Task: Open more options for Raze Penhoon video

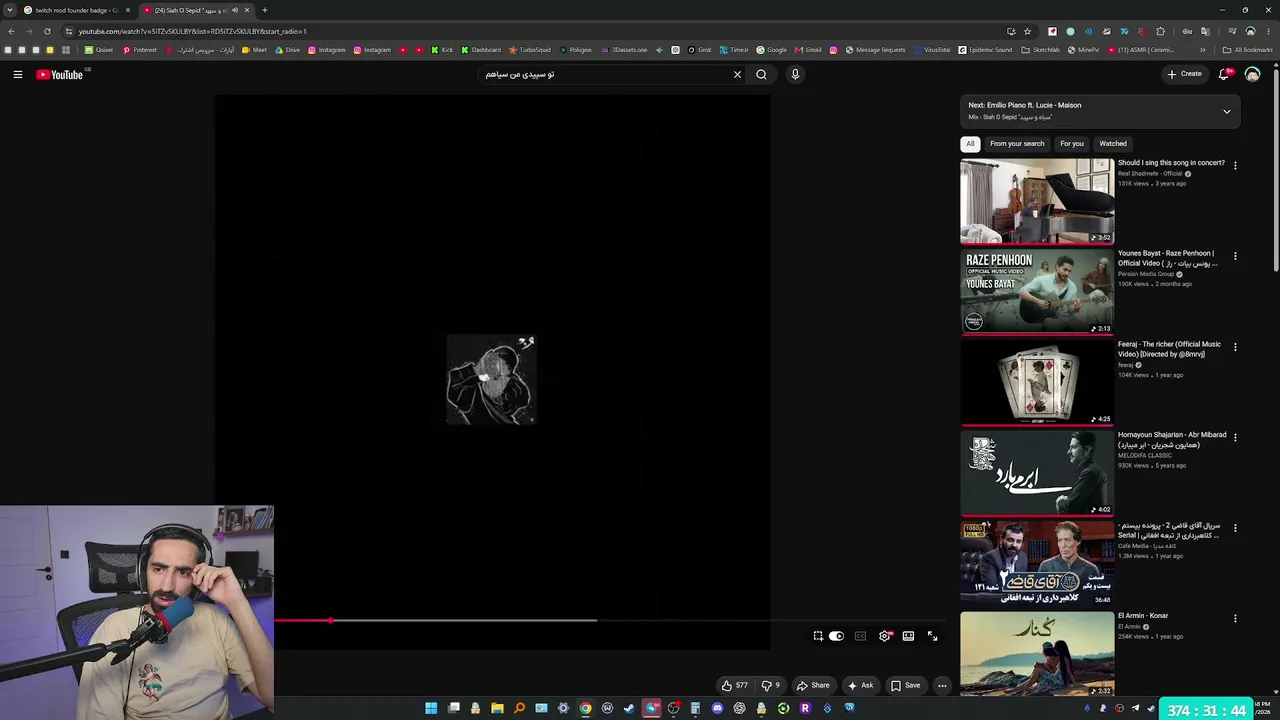Action: pos(1235,256)
